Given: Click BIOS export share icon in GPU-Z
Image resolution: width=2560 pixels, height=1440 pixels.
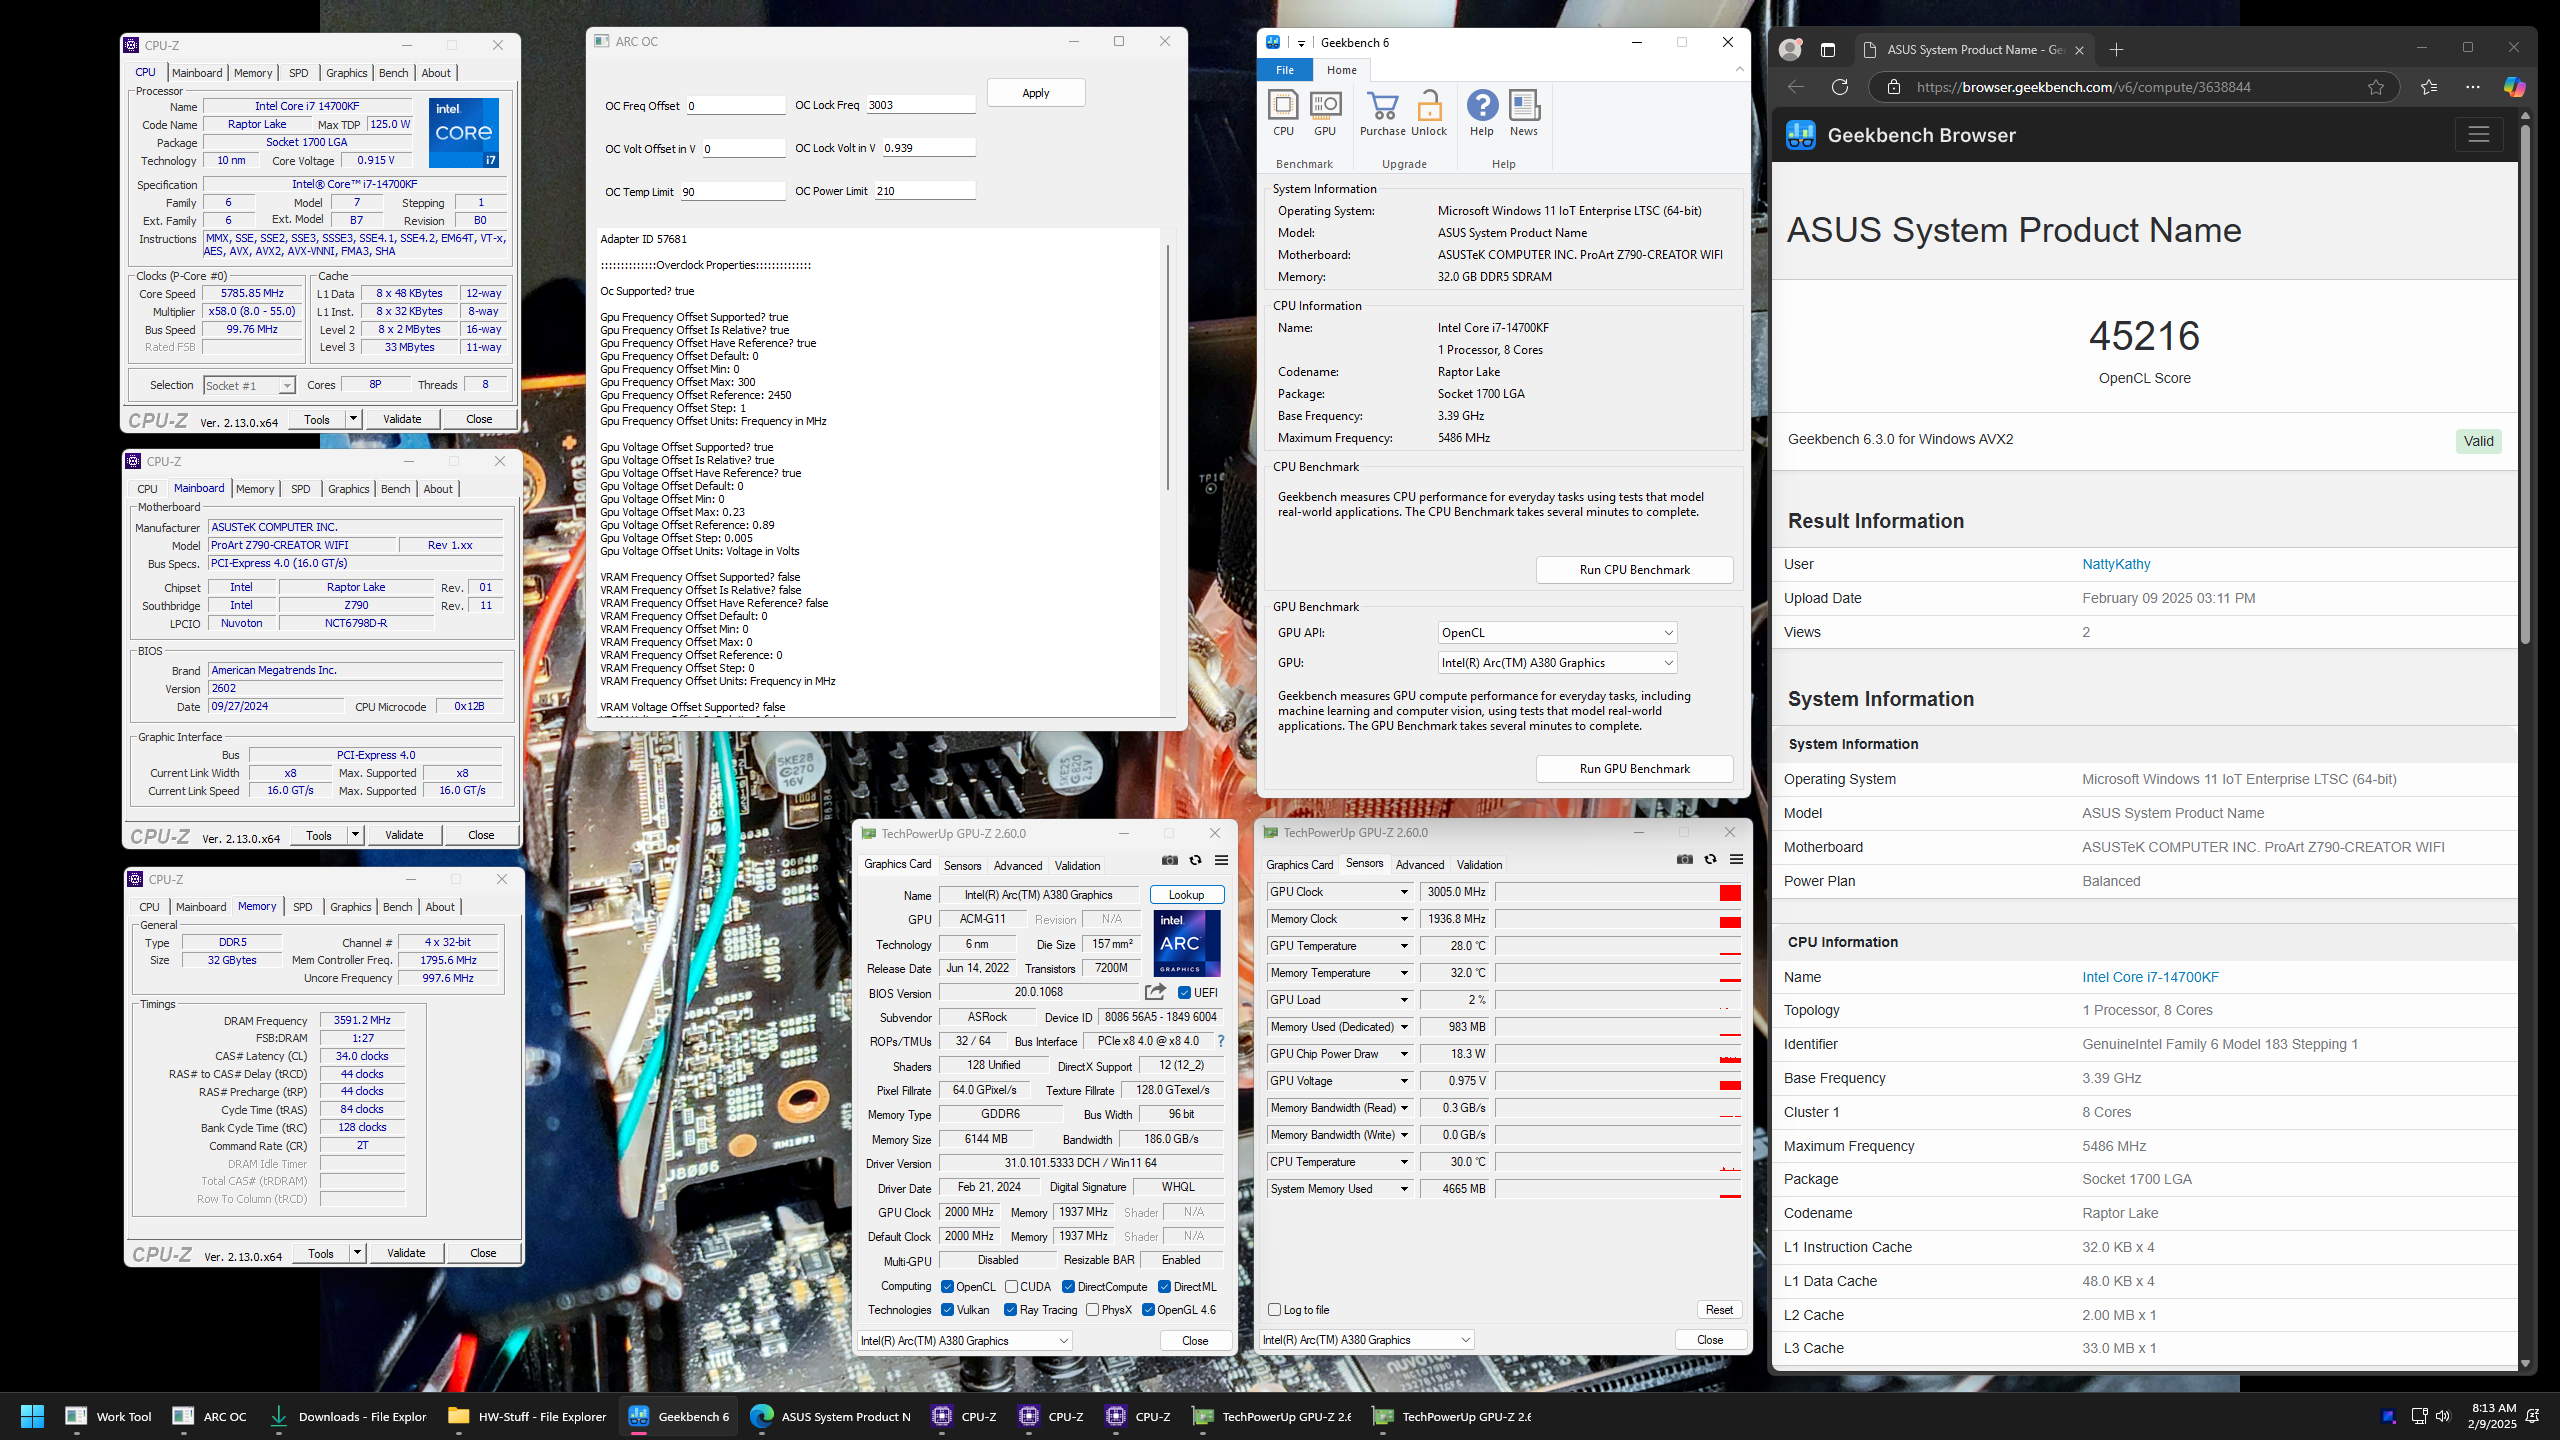Looking at the screenshot, I should click(x=1155, y=992).
